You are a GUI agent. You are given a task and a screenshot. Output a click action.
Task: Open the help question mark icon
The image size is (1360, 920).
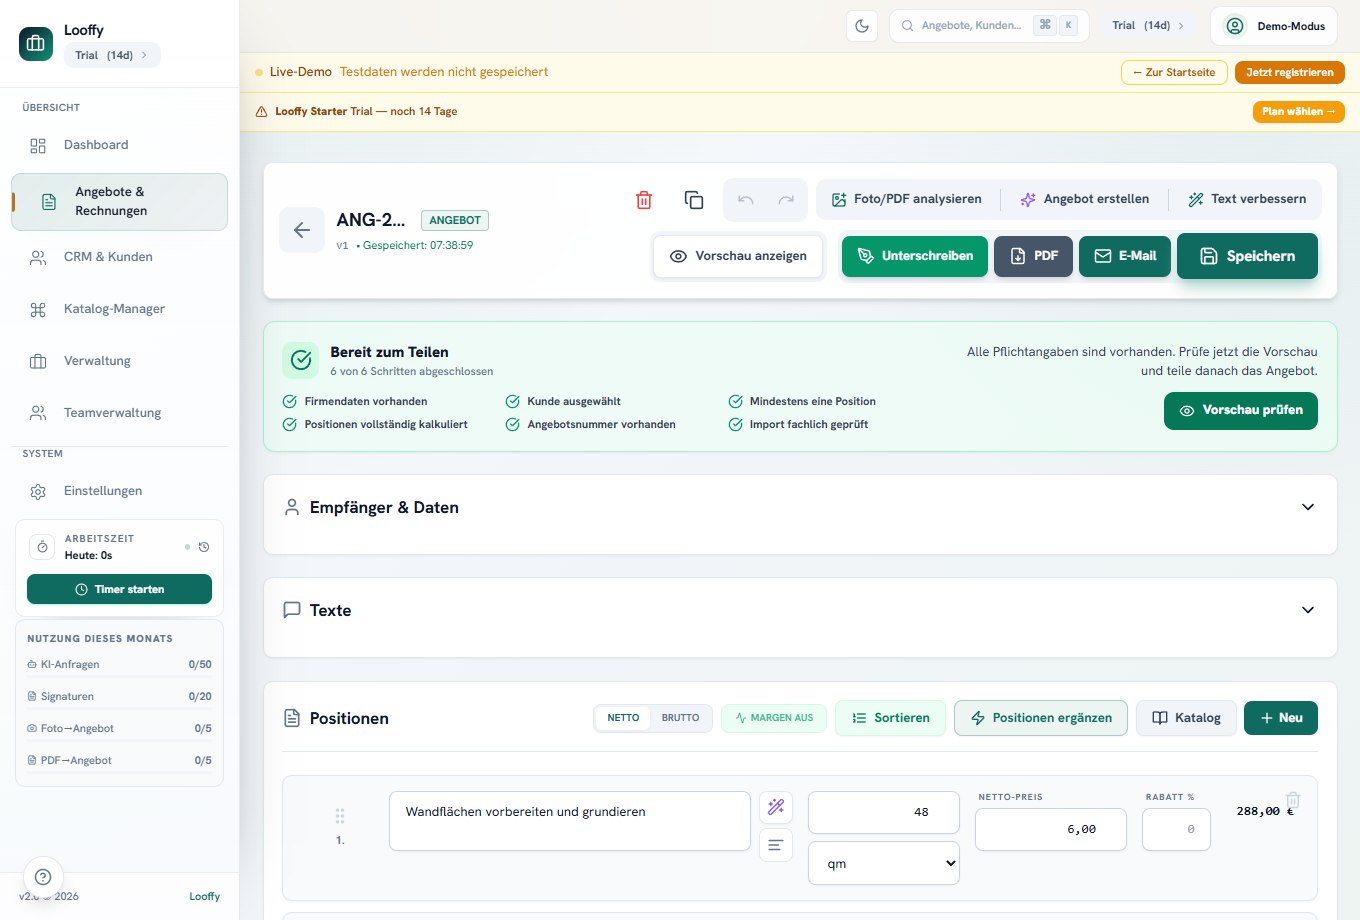pos(43,877)
